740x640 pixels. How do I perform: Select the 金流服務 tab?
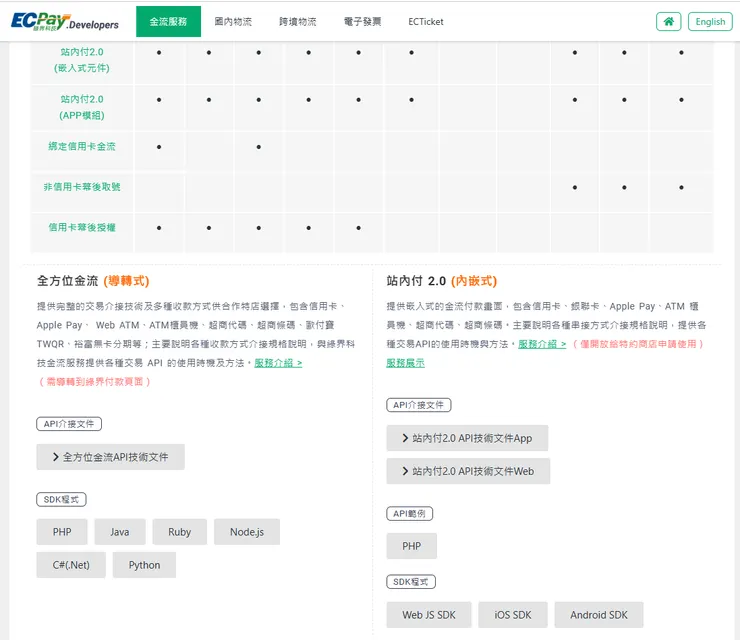coord(168,21)
